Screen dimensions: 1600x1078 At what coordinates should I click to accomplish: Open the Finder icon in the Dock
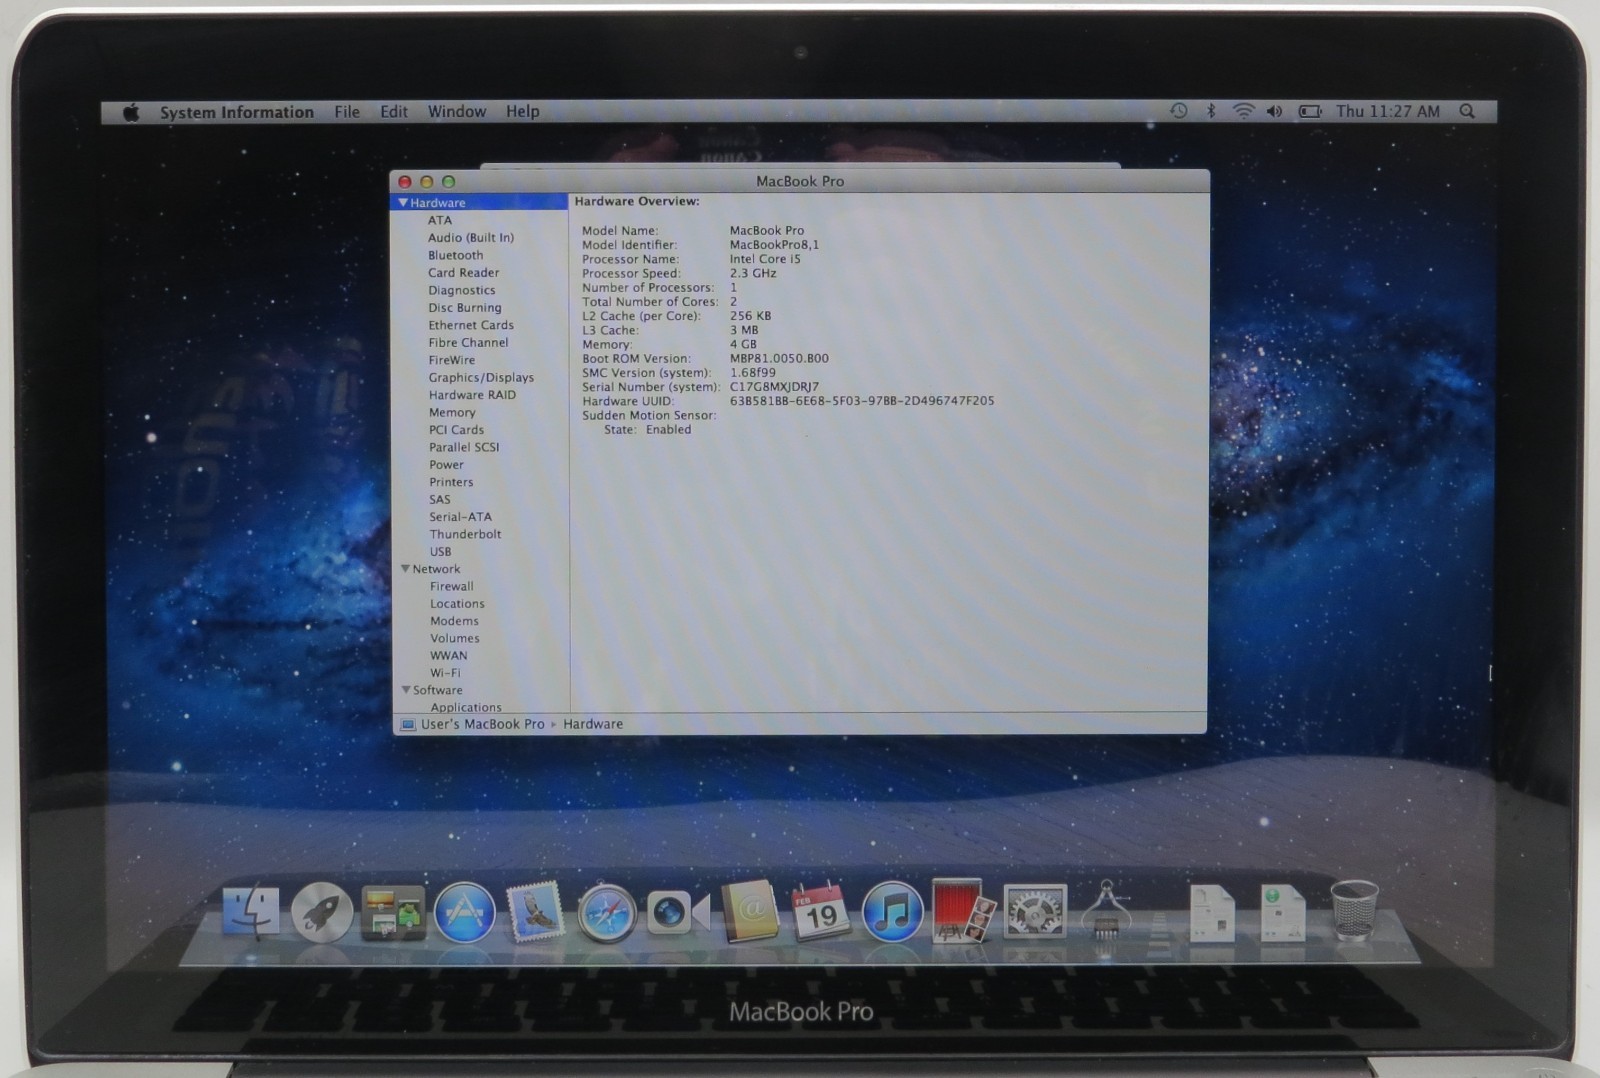click(x=250, y=912)
